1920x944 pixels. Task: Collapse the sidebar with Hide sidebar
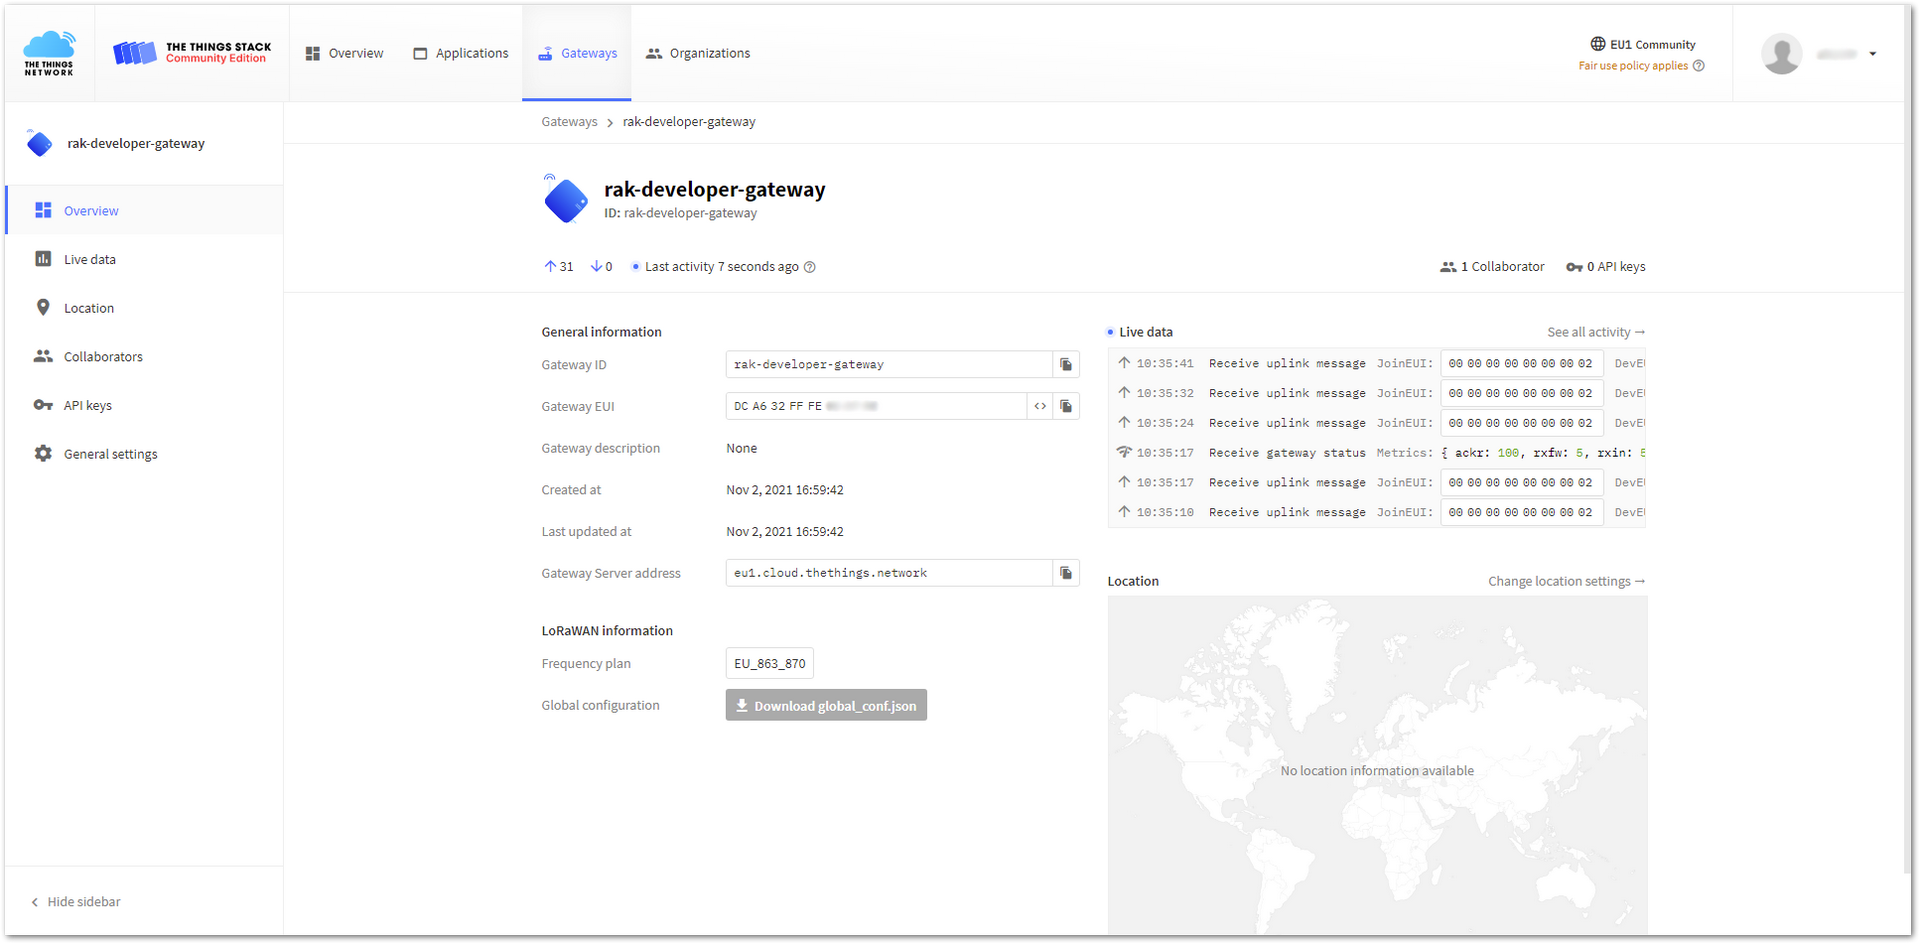coord(76,902)
